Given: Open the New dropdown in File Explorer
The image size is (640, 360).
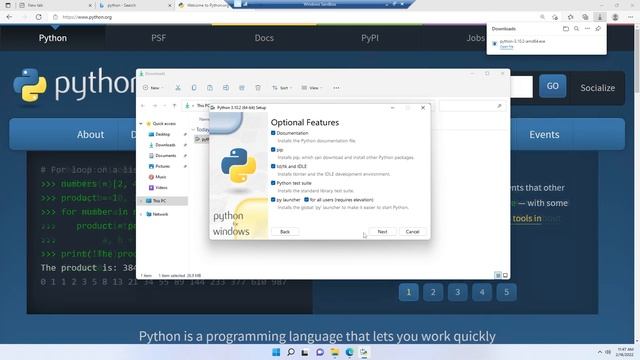Looking at the screenshot, I should tap(153, 88).
